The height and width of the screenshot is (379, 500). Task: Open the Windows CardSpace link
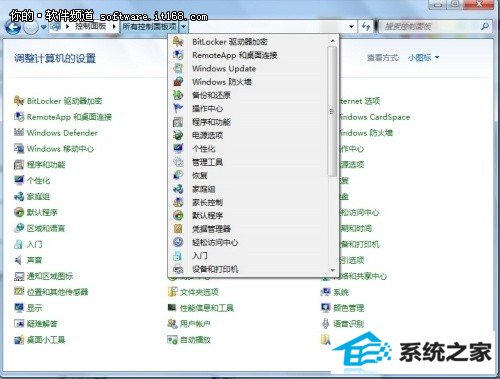pos(374,117)
